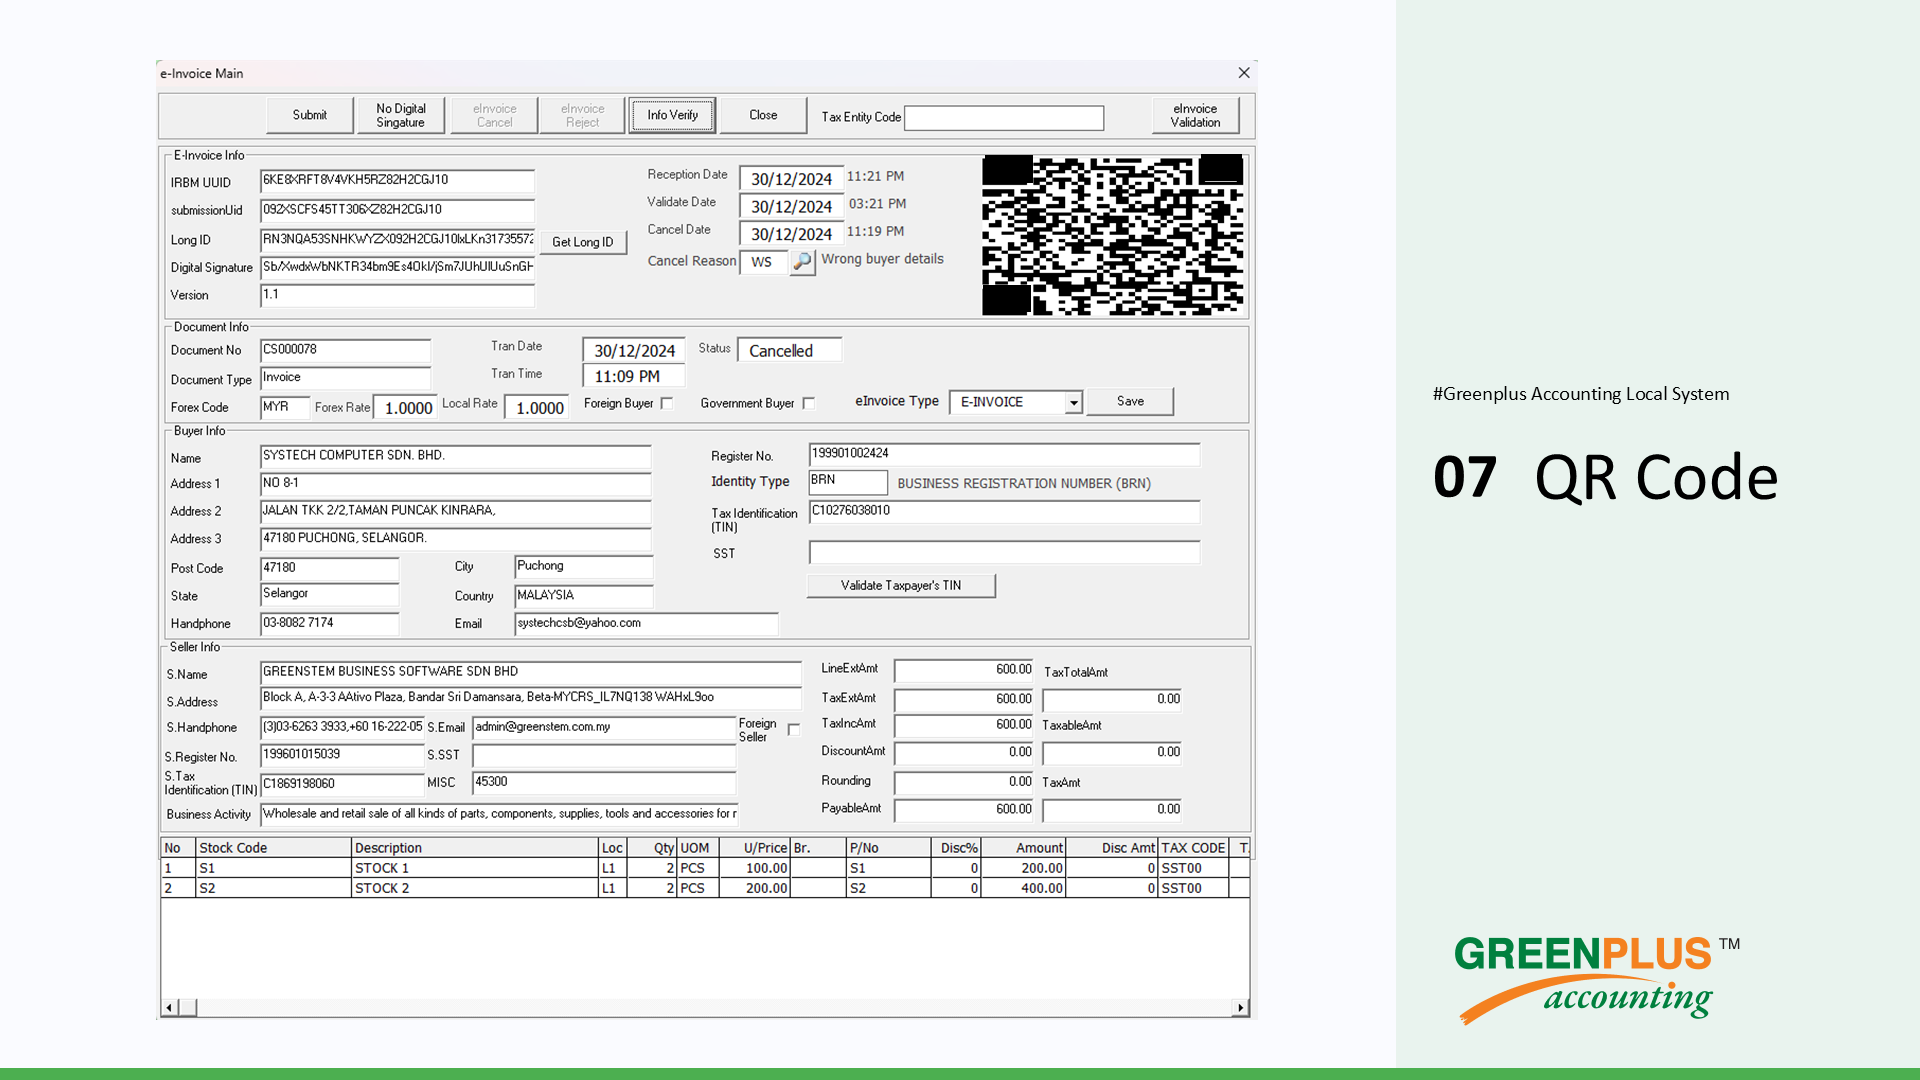Image resolution: width=1920 pixels, height=1080 pixels.
Task: Click the S.Email field
Action: [604, 727]
